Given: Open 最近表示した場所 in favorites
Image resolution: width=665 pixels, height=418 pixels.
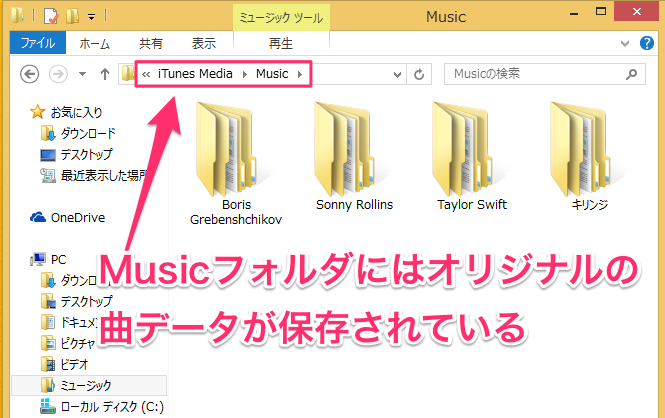Looking at the screenshot, I should [x=93, y=175].
